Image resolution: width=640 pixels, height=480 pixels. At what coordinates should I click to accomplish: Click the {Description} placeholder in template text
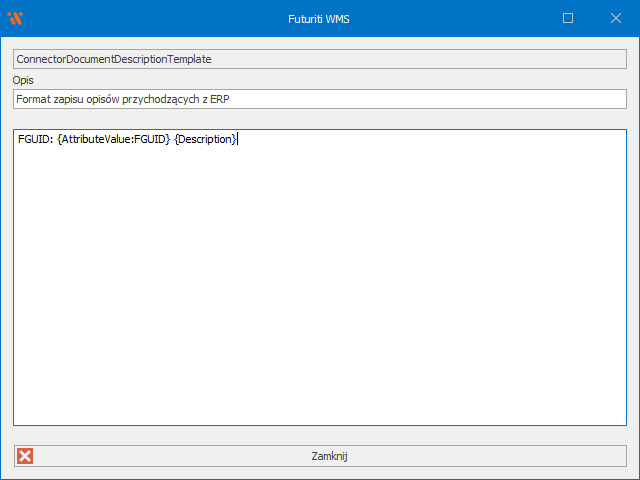pyautogui.click(x=205, y=139)
